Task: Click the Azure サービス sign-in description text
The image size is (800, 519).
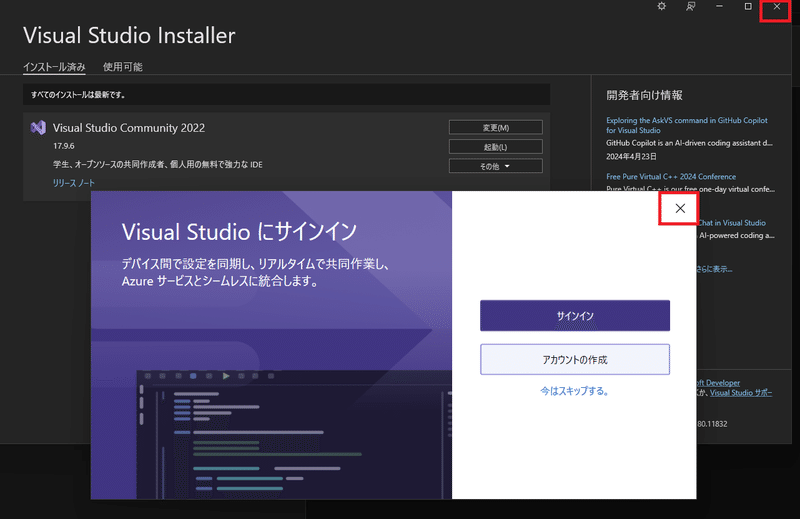Action: pyautogui.click(x=255, y=273)
